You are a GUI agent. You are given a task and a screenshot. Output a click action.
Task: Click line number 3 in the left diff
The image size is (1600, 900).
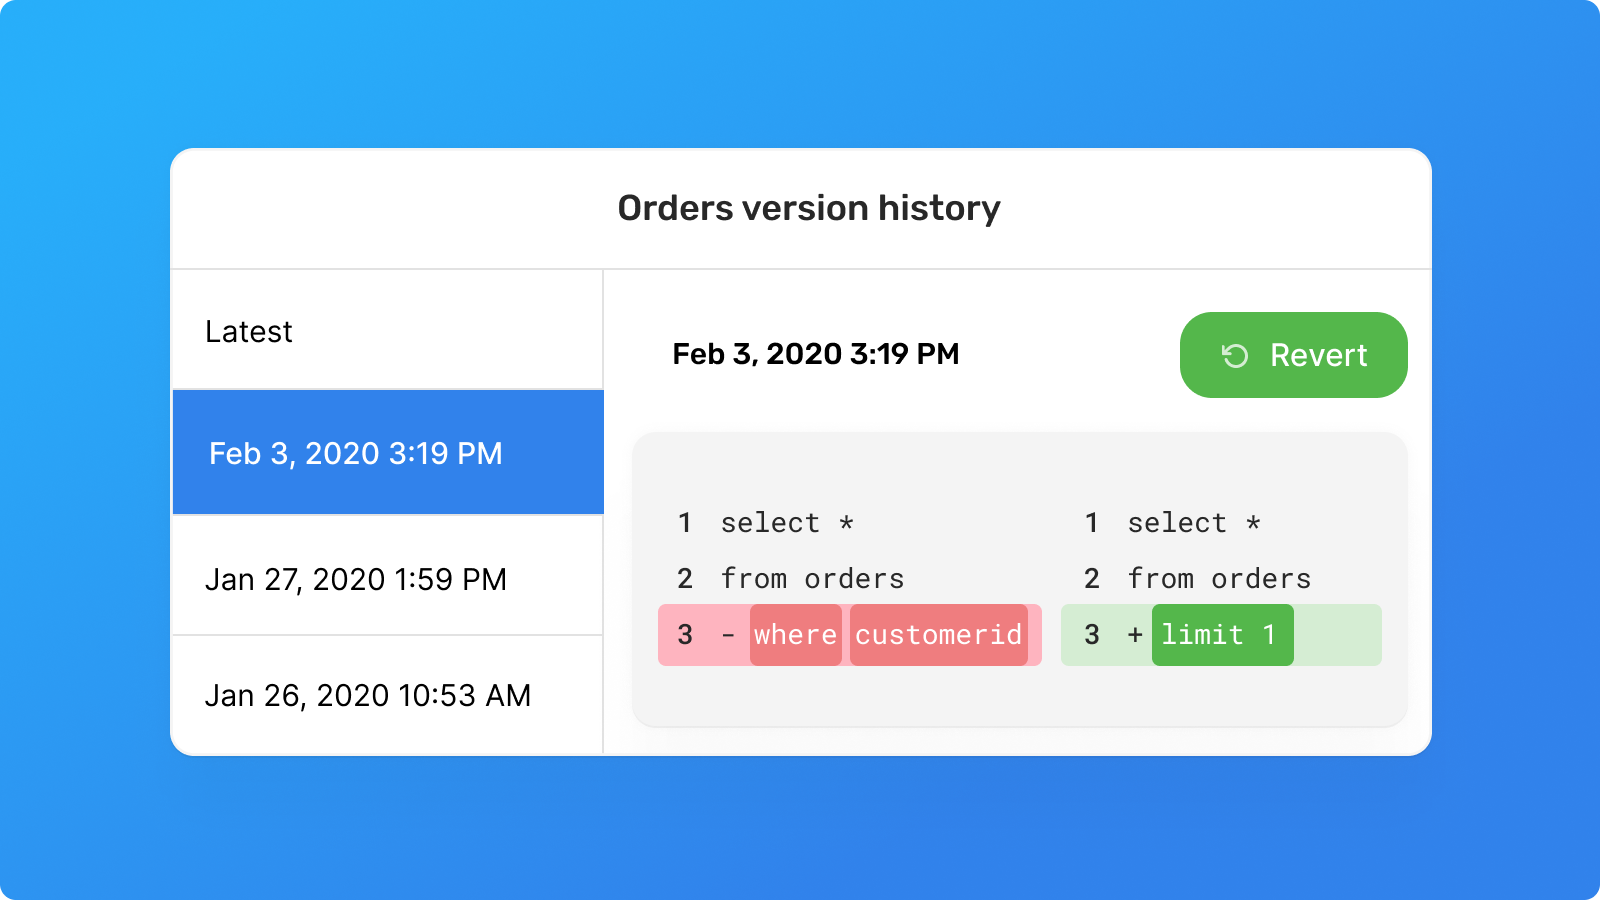click(x=685, y=635)
